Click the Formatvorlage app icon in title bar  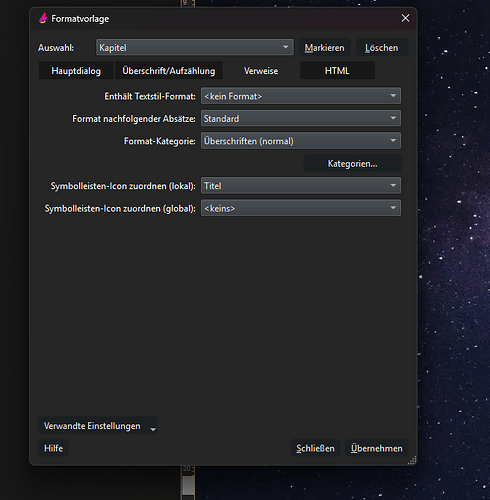pyautogui.click(x=43, y=18)
